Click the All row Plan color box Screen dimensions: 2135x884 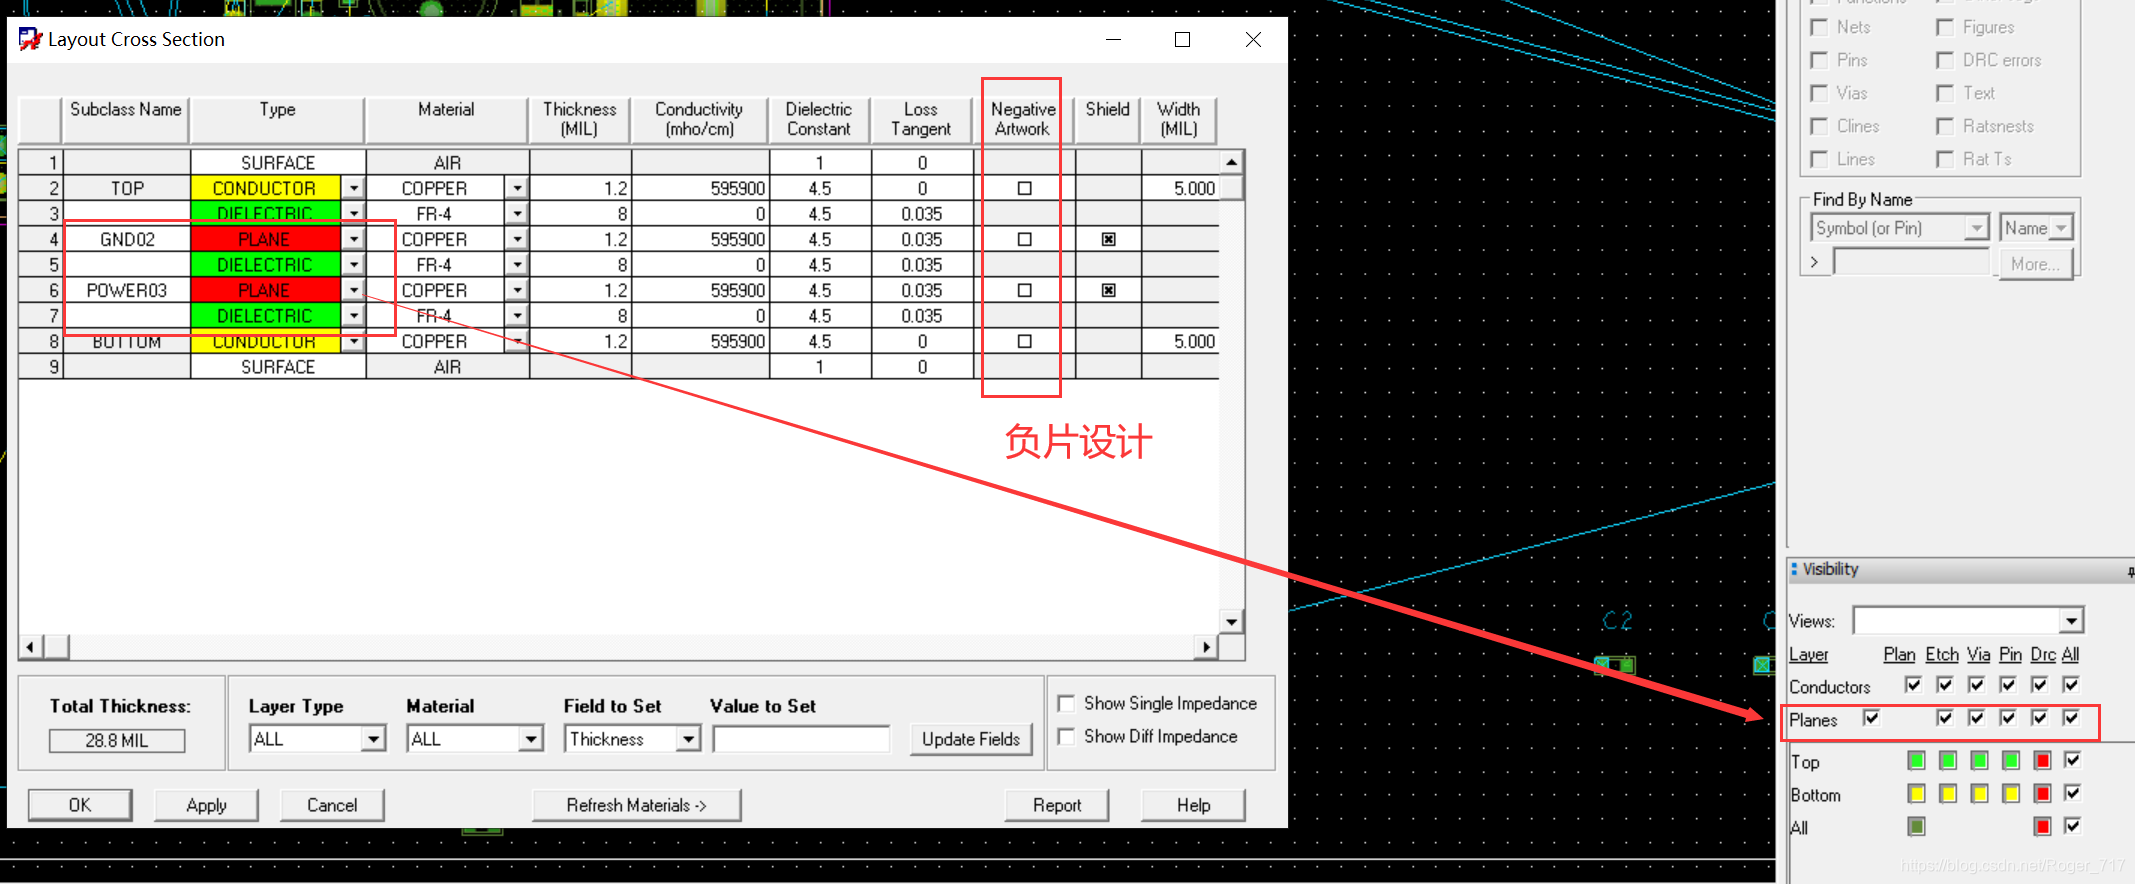[1916, 827]
